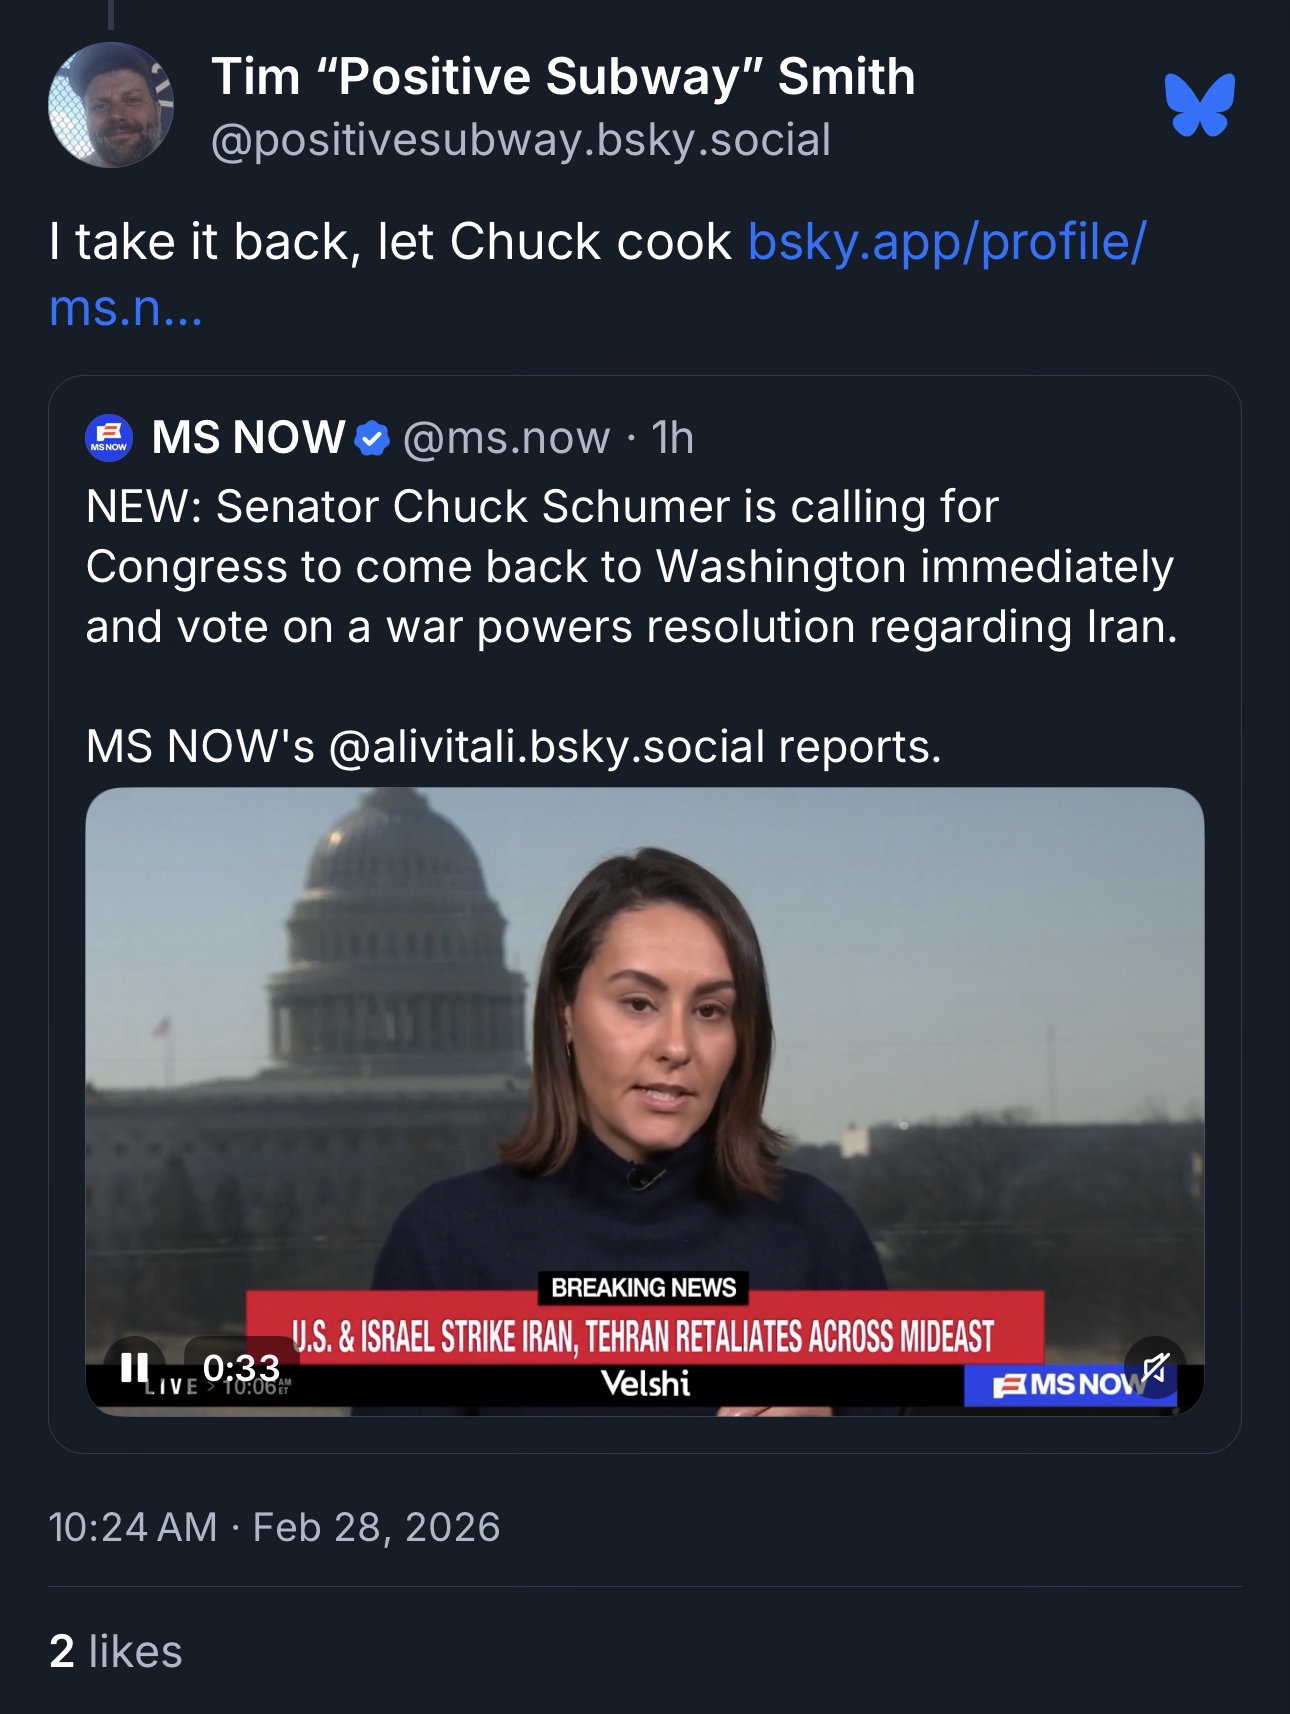
Task: Click the @positivesubway.bsky.social handle
Action: click(521, 140)
